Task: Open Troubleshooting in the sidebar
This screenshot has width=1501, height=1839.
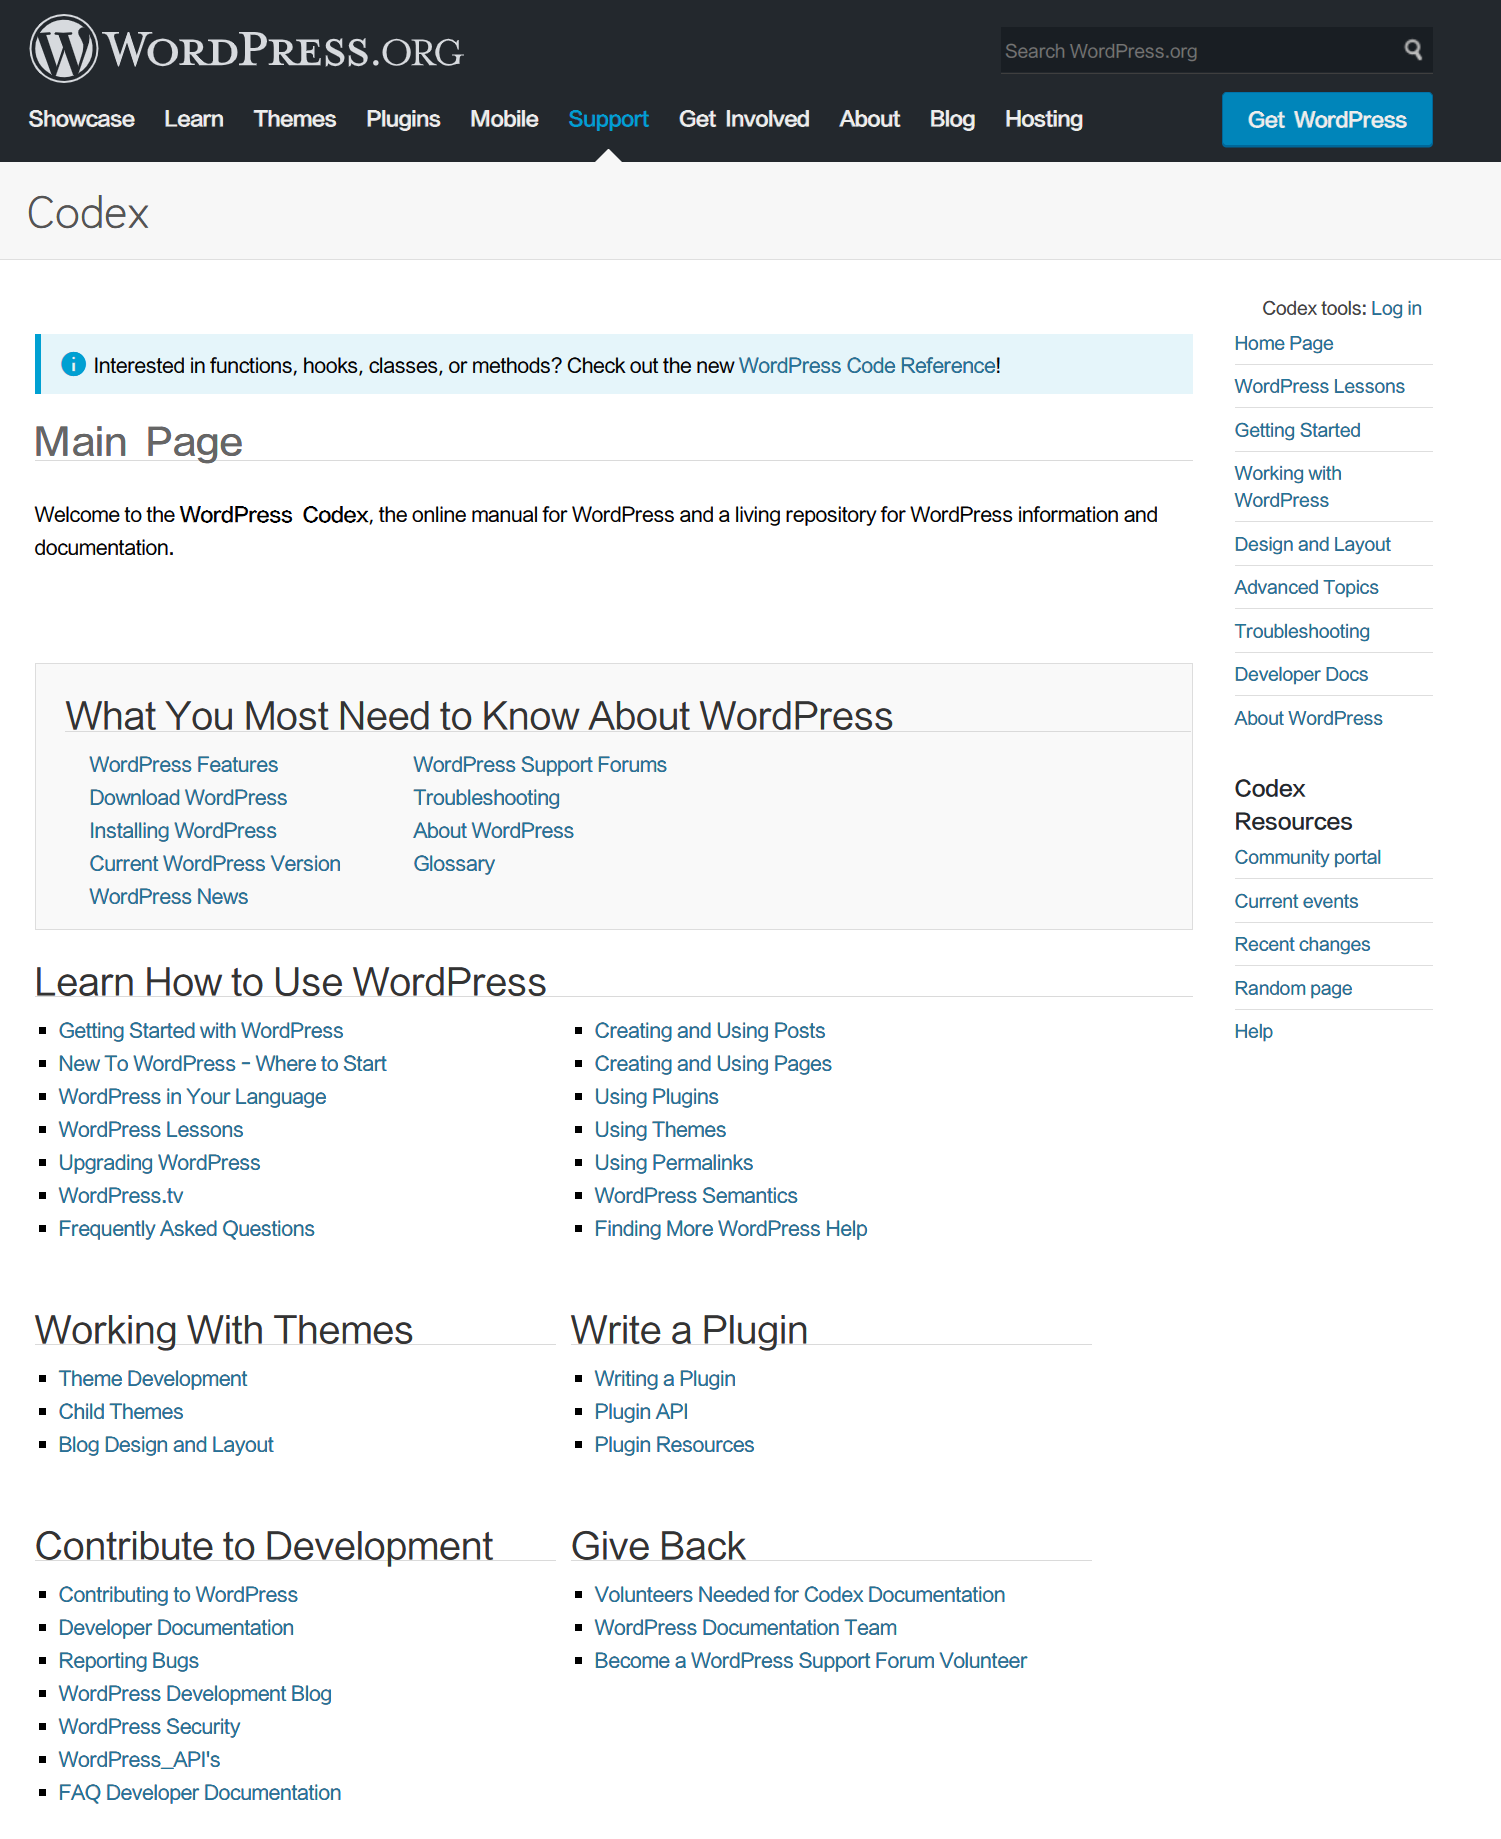Action: tap(1302, 631)
